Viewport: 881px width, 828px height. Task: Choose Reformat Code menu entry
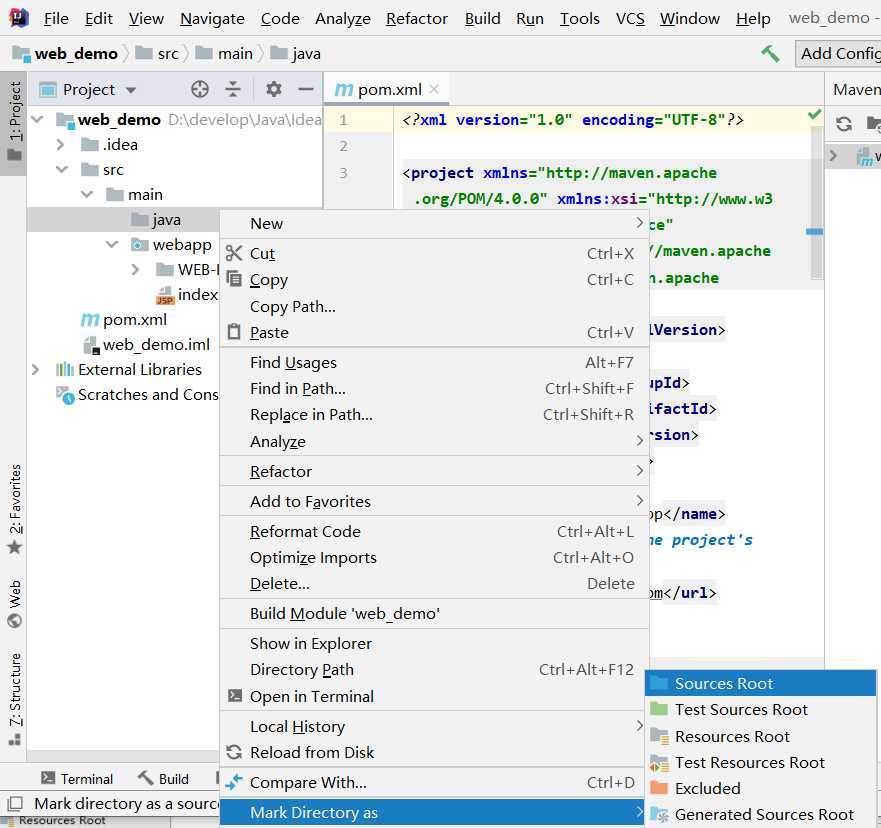(434, 531)
